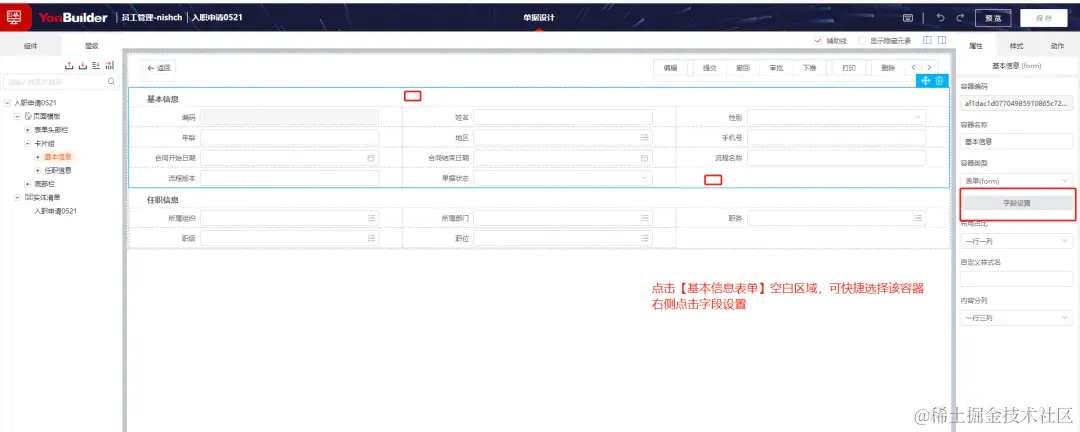Screen dimensions: 1080x432
Task: Switch to the 样式 style tab
Action: pyautogui.click(x=1016, y=46)
